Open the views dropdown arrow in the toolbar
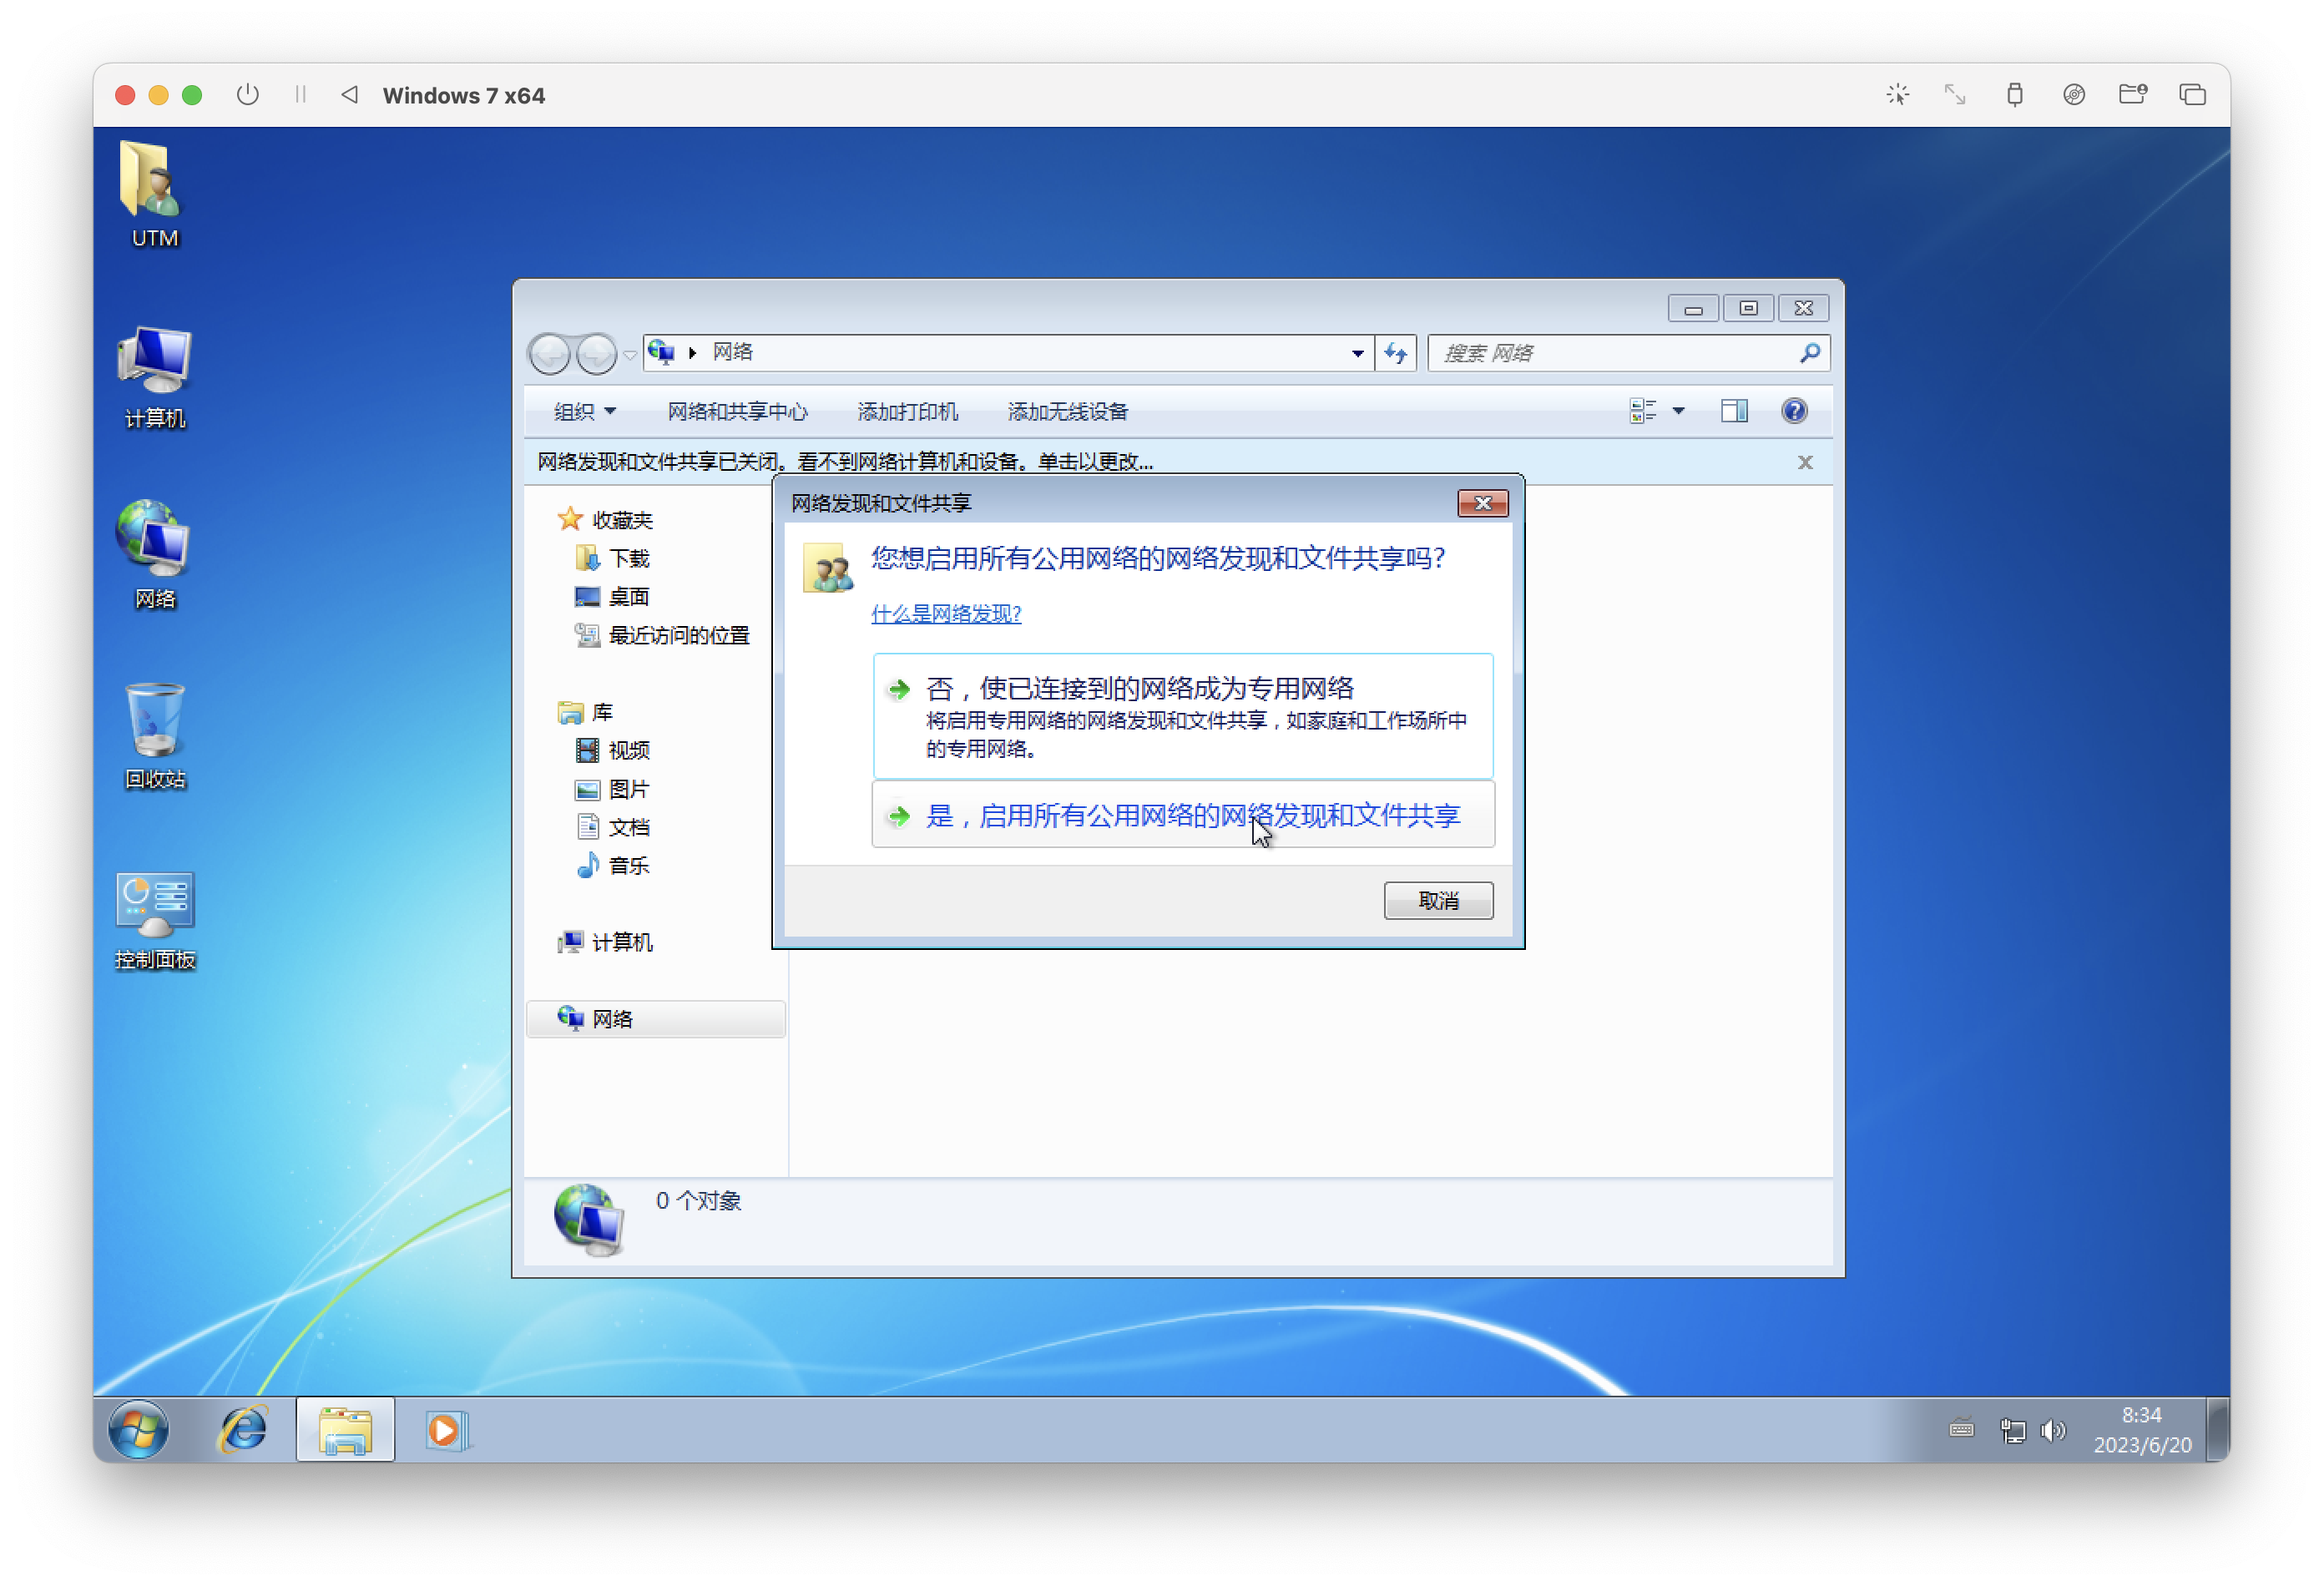This screenshot has width=2324, height=1586. click(1679, 411)
